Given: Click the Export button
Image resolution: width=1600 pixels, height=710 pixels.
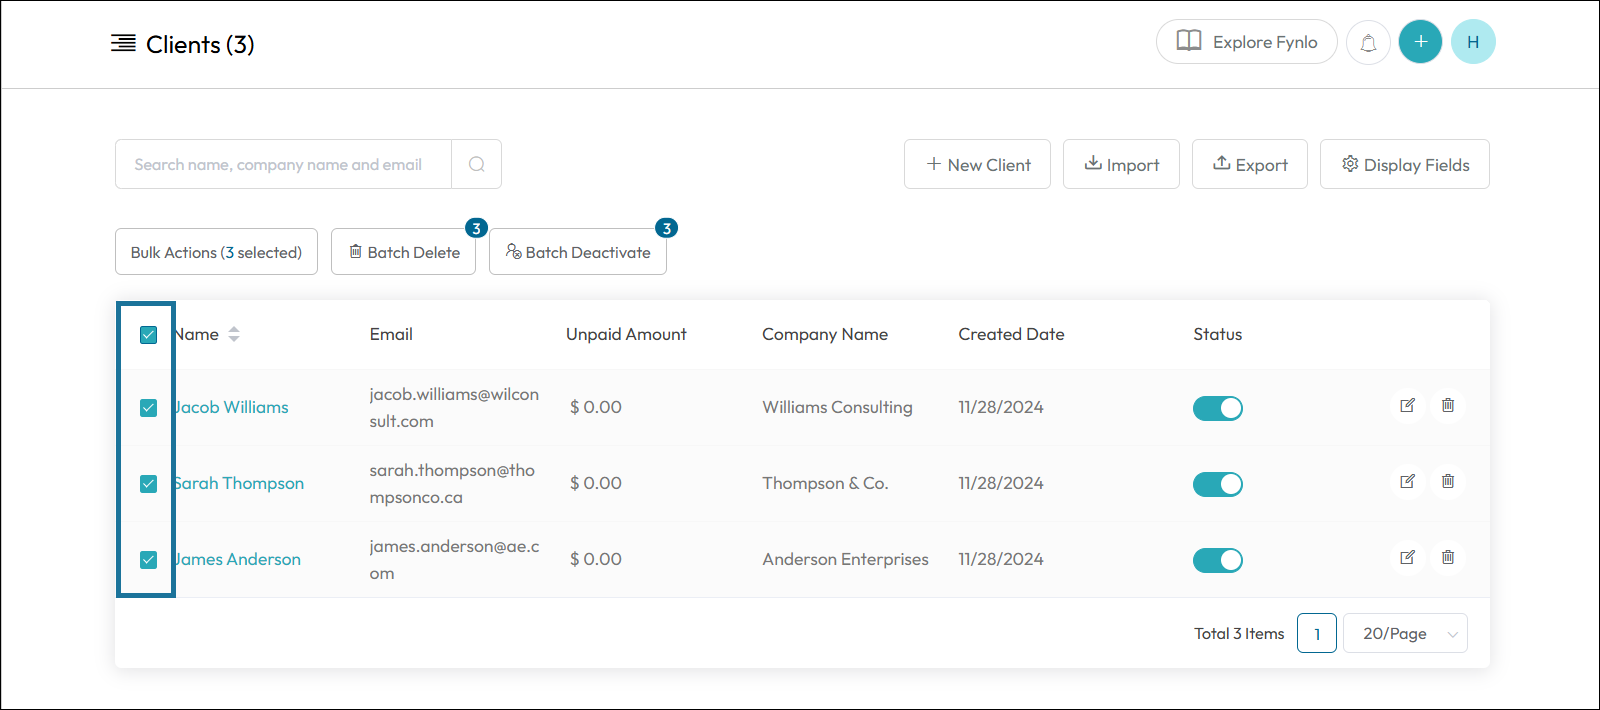Looking at the screenshot, I should tap(1250, 164).
